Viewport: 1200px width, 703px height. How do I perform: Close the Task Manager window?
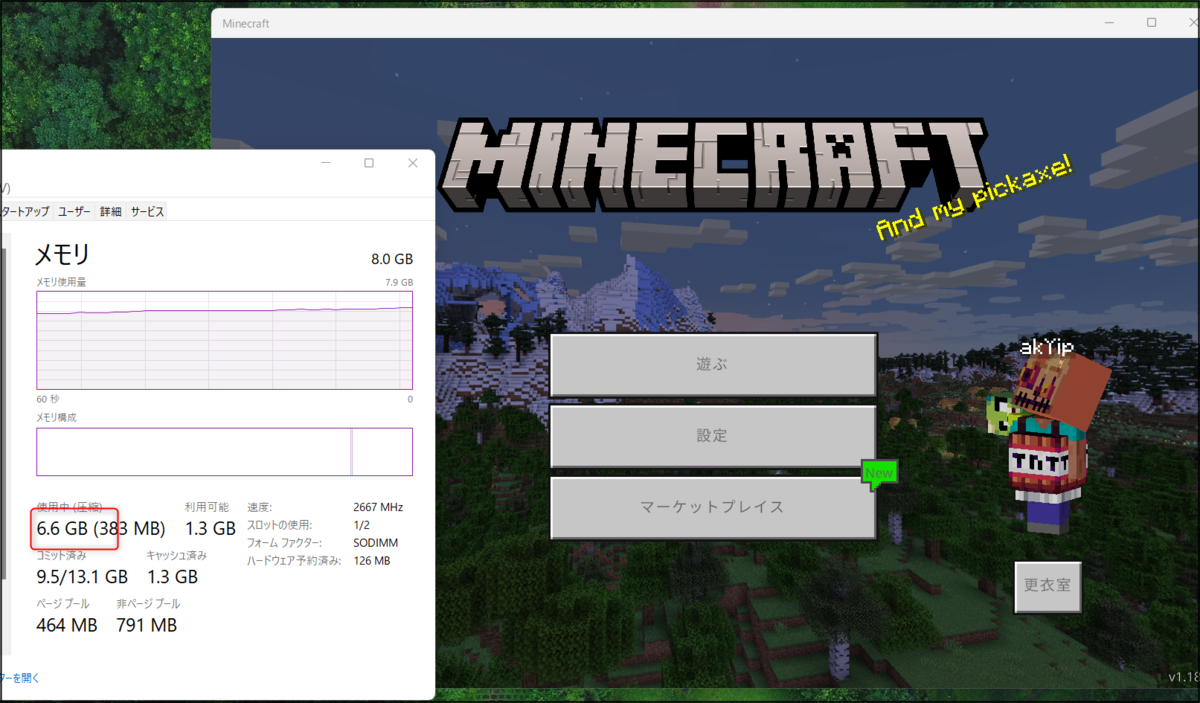(412, 163)
